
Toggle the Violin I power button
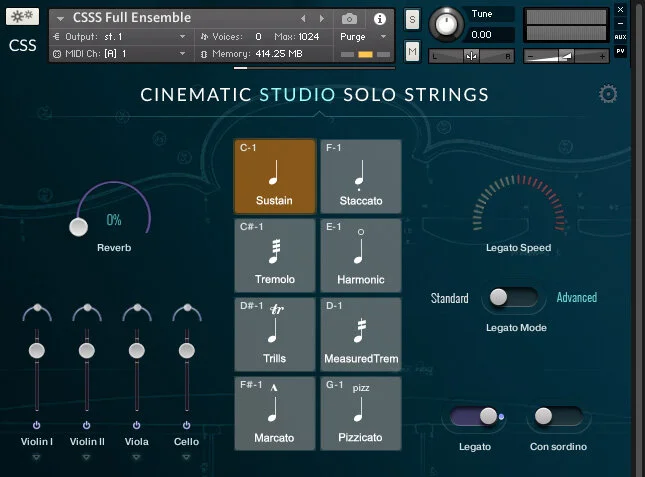[x=37, y=425]
